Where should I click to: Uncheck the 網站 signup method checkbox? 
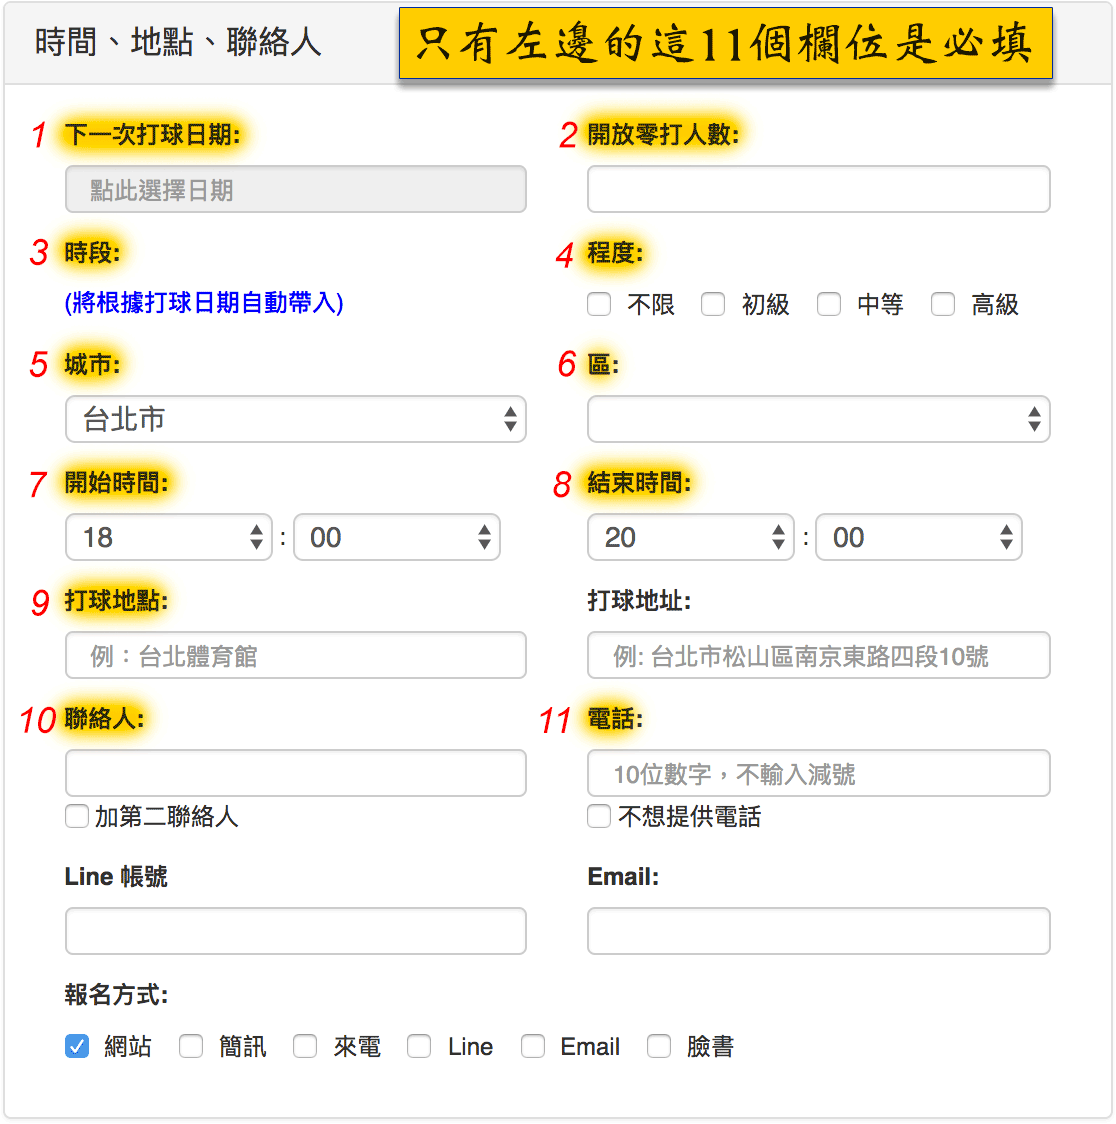tap(77, 1046)
